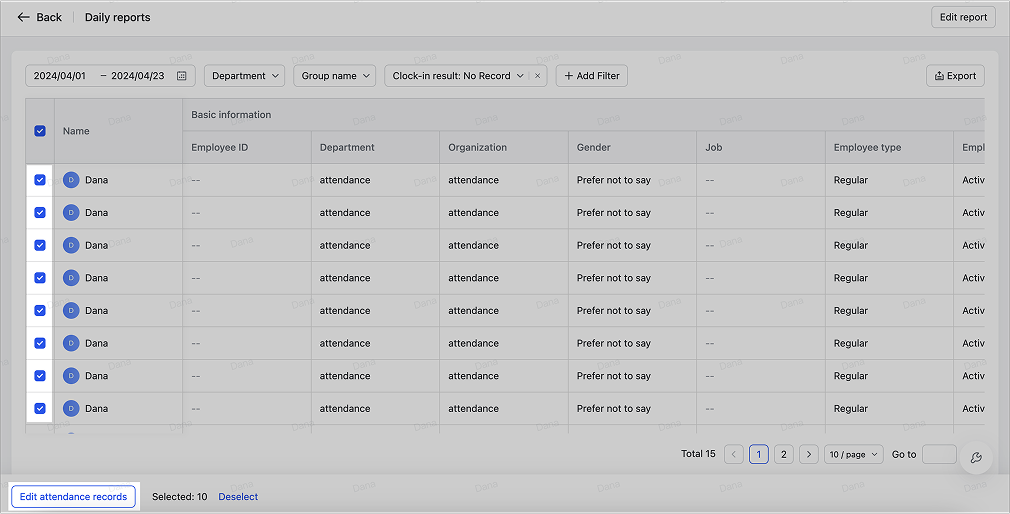Expand the Department filter dropdown
This screenshot has height=514, width=1010.
click(244, 76)
